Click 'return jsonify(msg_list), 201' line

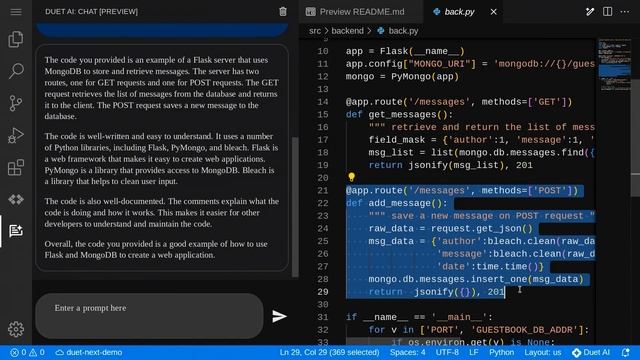(x=451, y=165)
